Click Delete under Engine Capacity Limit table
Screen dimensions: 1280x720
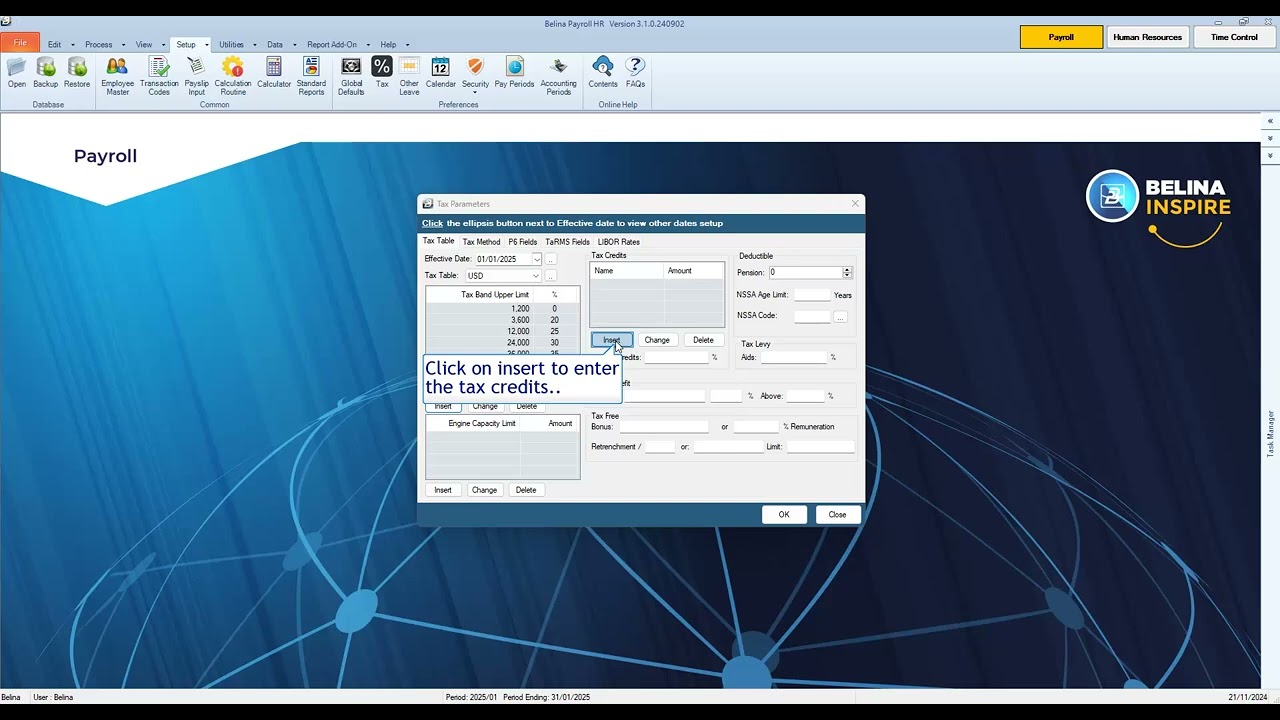(x=526, y=490)
